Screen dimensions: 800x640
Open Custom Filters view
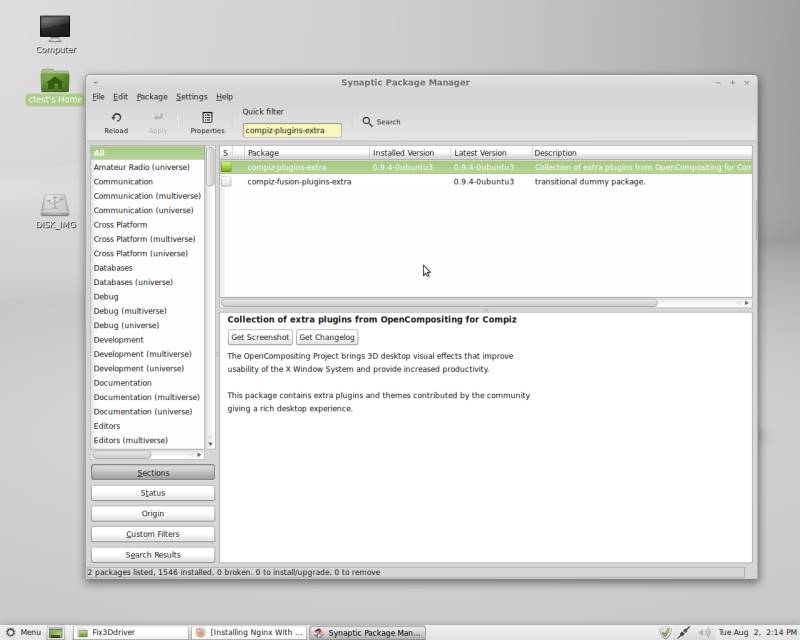click(153, 534)
